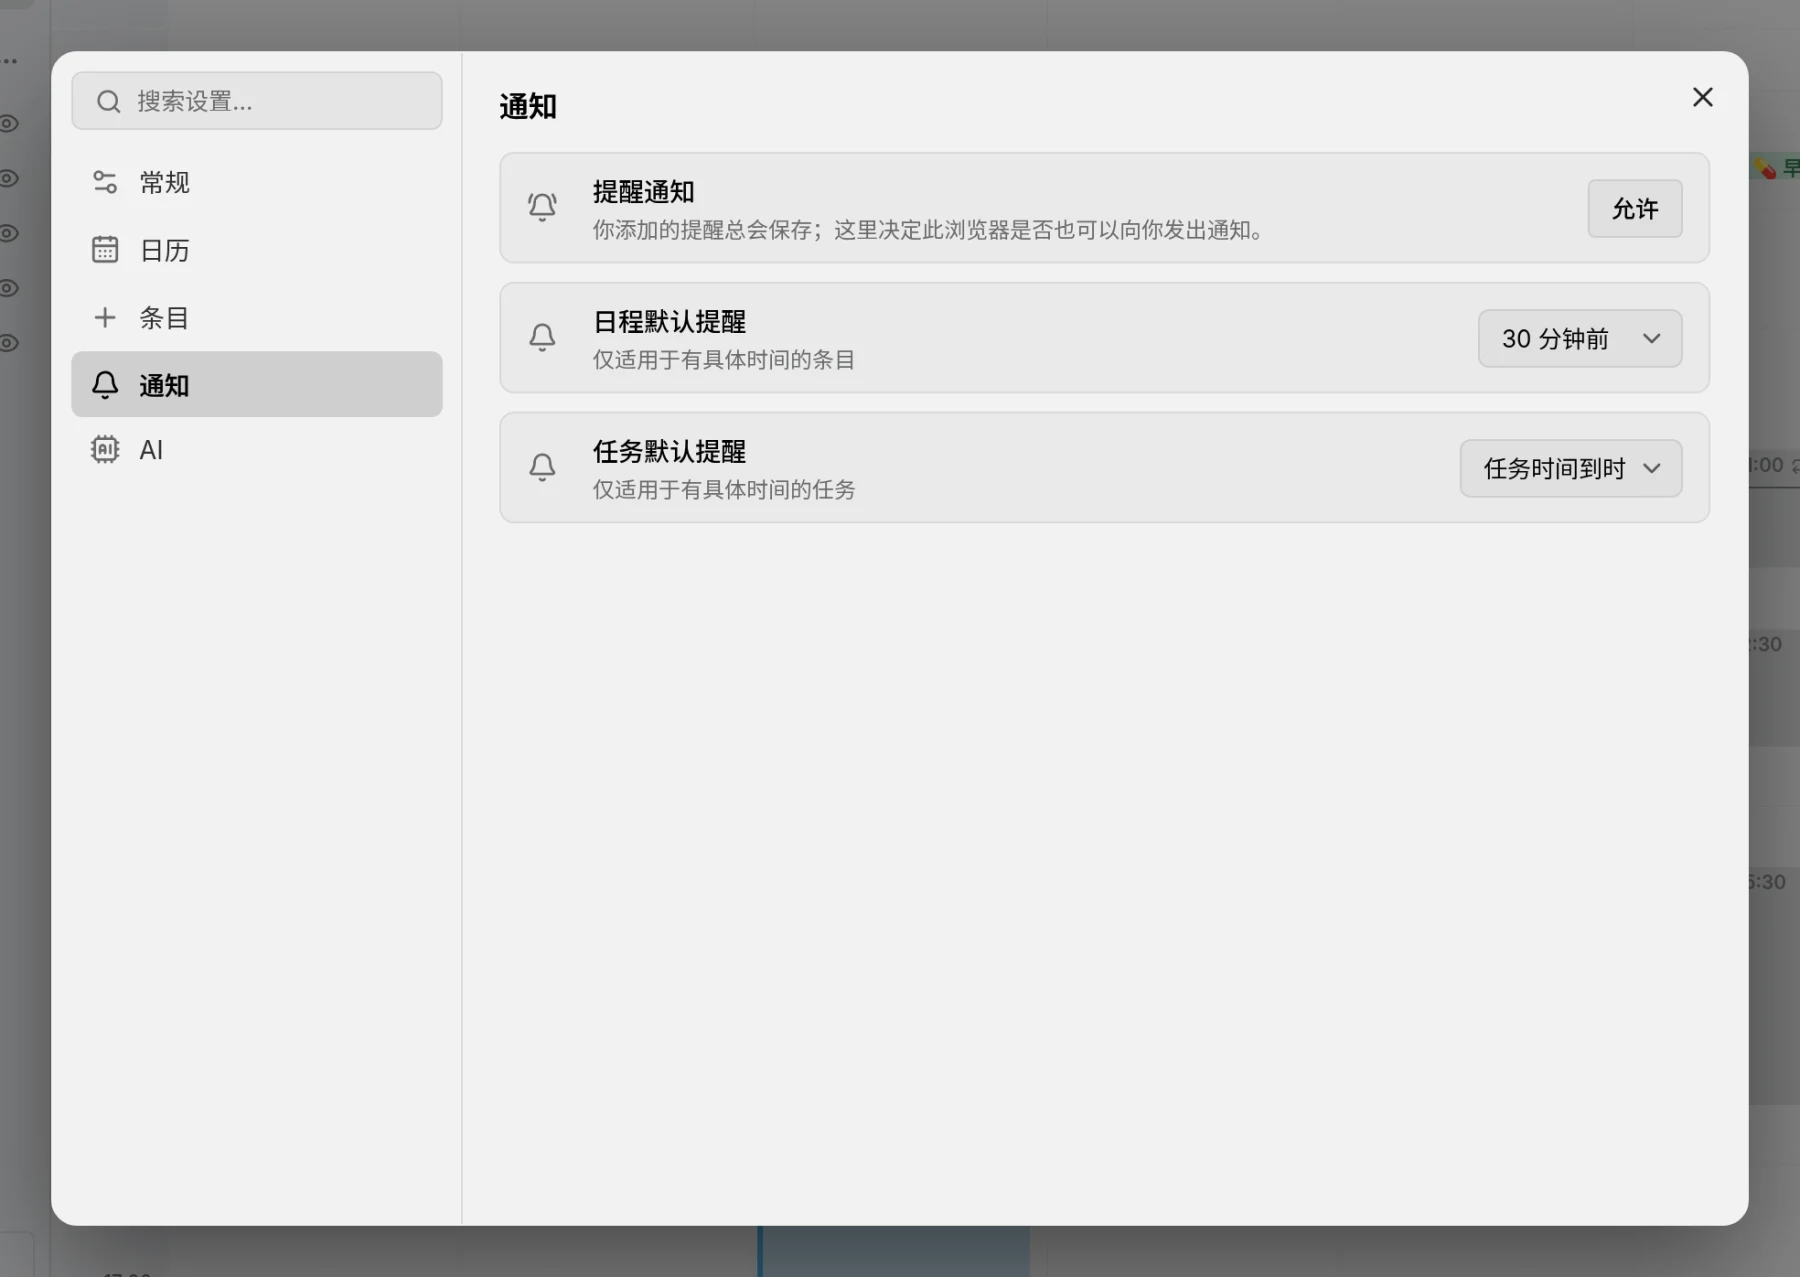This screenshot has height=1277, width=1800.
Task: Open the 30 分钟前 reminder dropdown
Action: click(1580, 338)
